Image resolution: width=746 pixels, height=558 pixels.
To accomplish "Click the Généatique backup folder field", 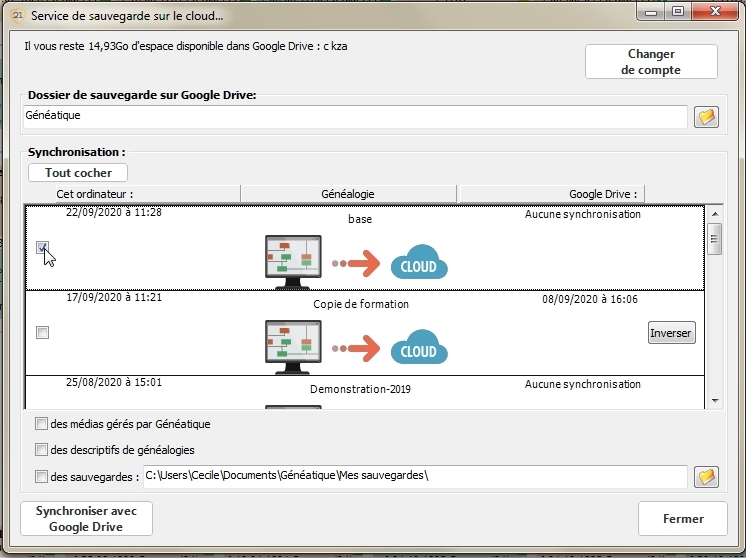I will [355, 117].
